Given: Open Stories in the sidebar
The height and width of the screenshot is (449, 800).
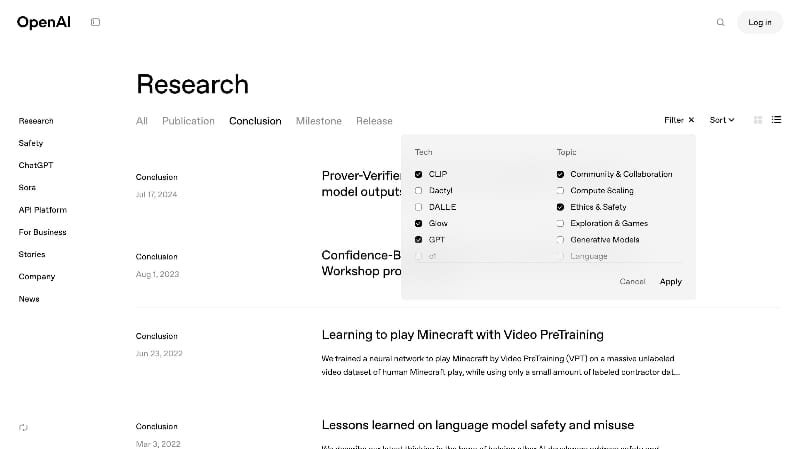Looking at the screenshot, I should (32, 254).
